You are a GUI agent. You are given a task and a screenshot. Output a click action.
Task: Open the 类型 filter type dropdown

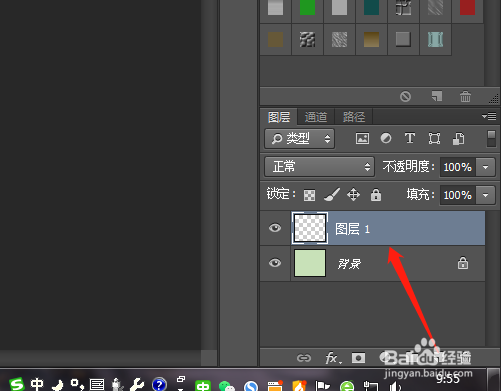(300, 139)
